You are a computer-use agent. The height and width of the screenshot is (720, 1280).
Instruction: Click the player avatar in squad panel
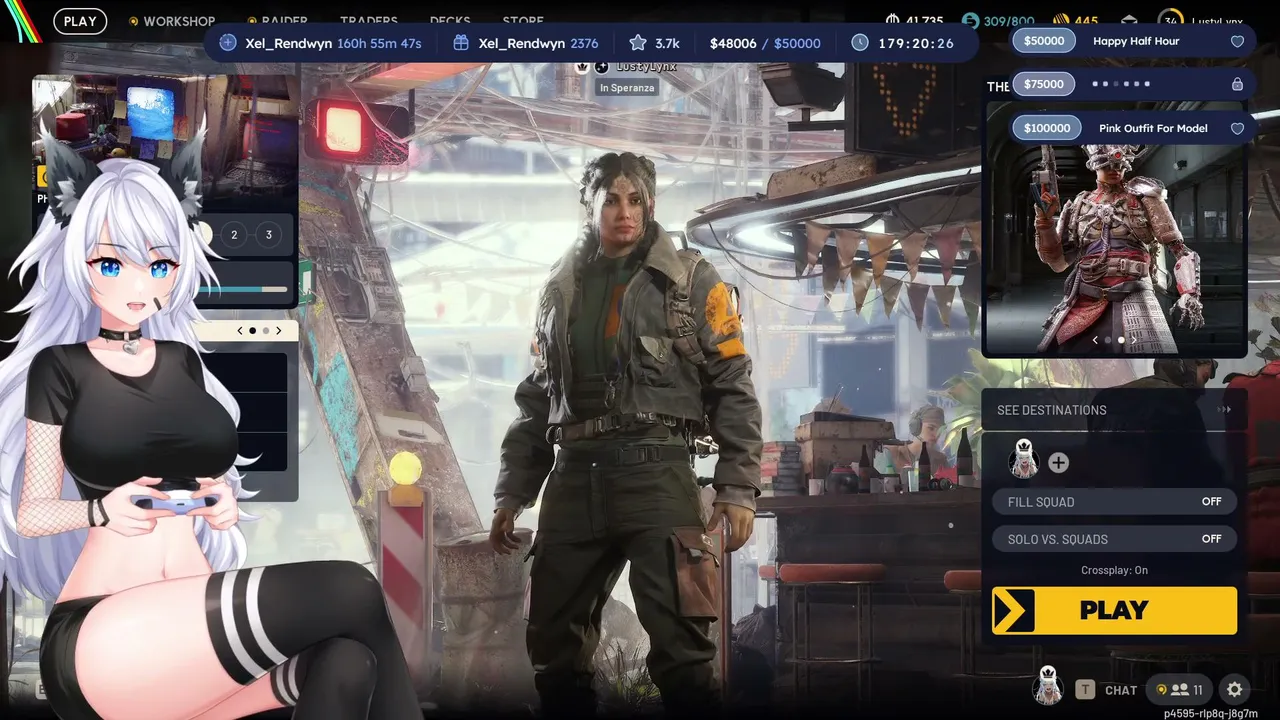(1023, 461)
